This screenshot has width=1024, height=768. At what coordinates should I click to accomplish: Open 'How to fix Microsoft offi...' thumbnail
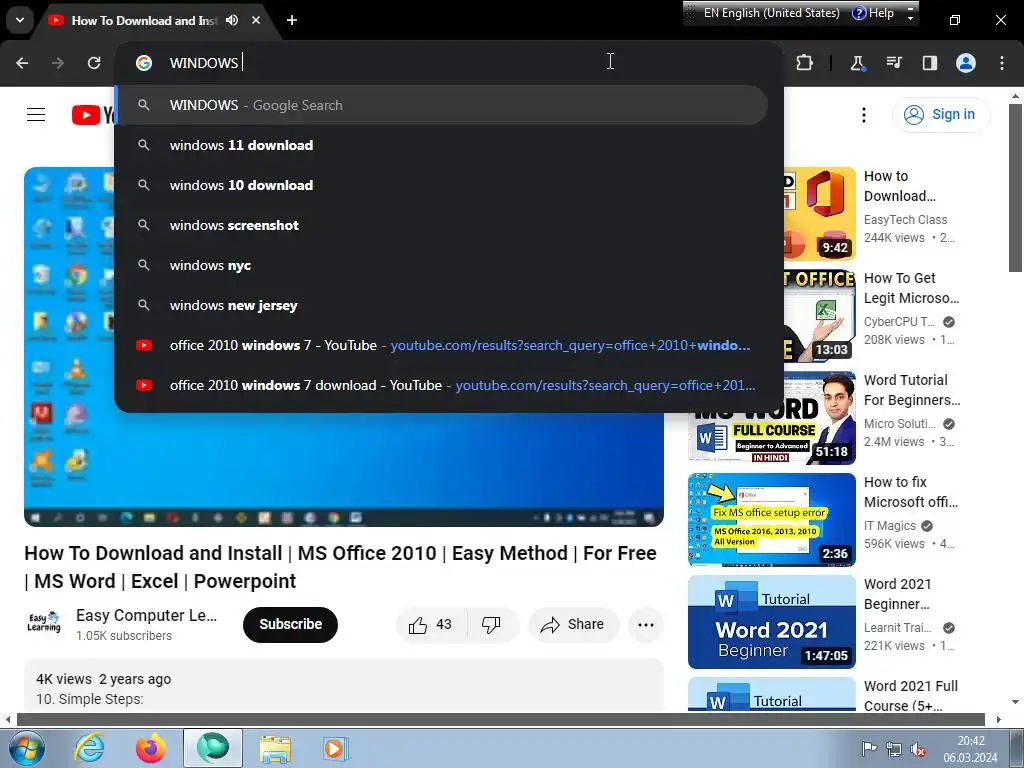click(771, 520)
